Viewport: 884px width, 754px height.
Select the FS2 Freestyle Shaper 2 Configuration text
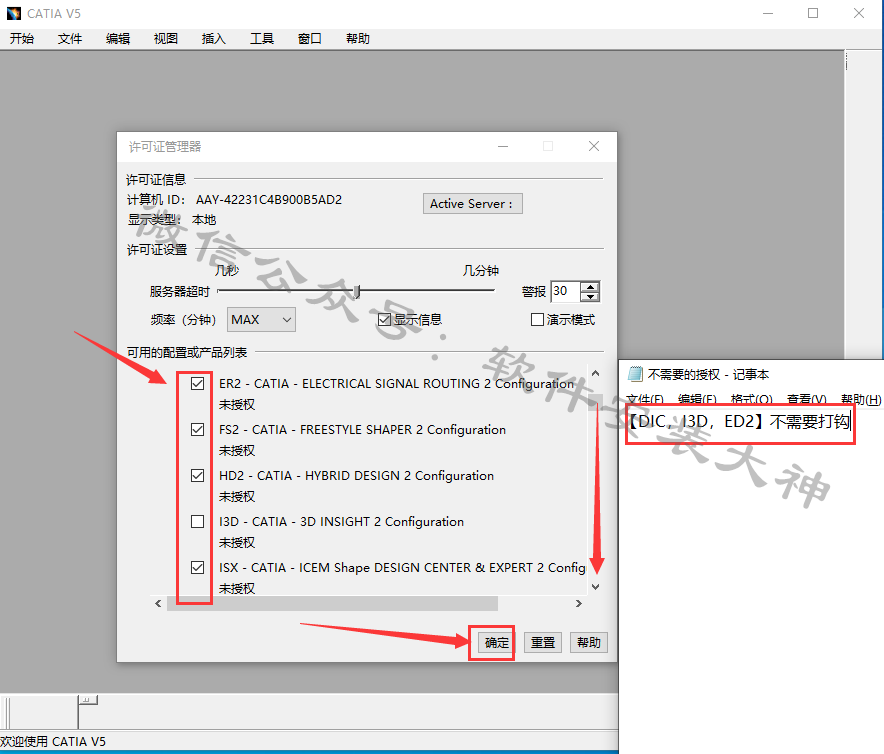coord(362,430)
